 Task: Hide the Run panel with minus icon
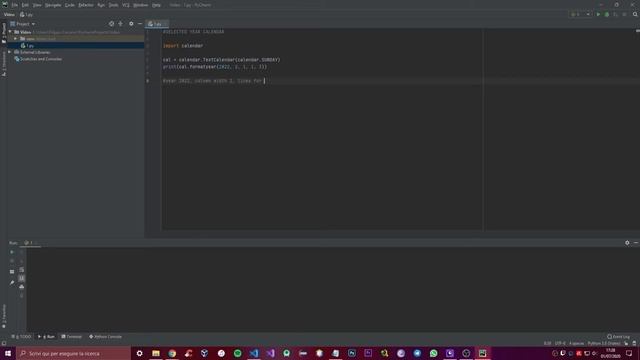[636, 243]
